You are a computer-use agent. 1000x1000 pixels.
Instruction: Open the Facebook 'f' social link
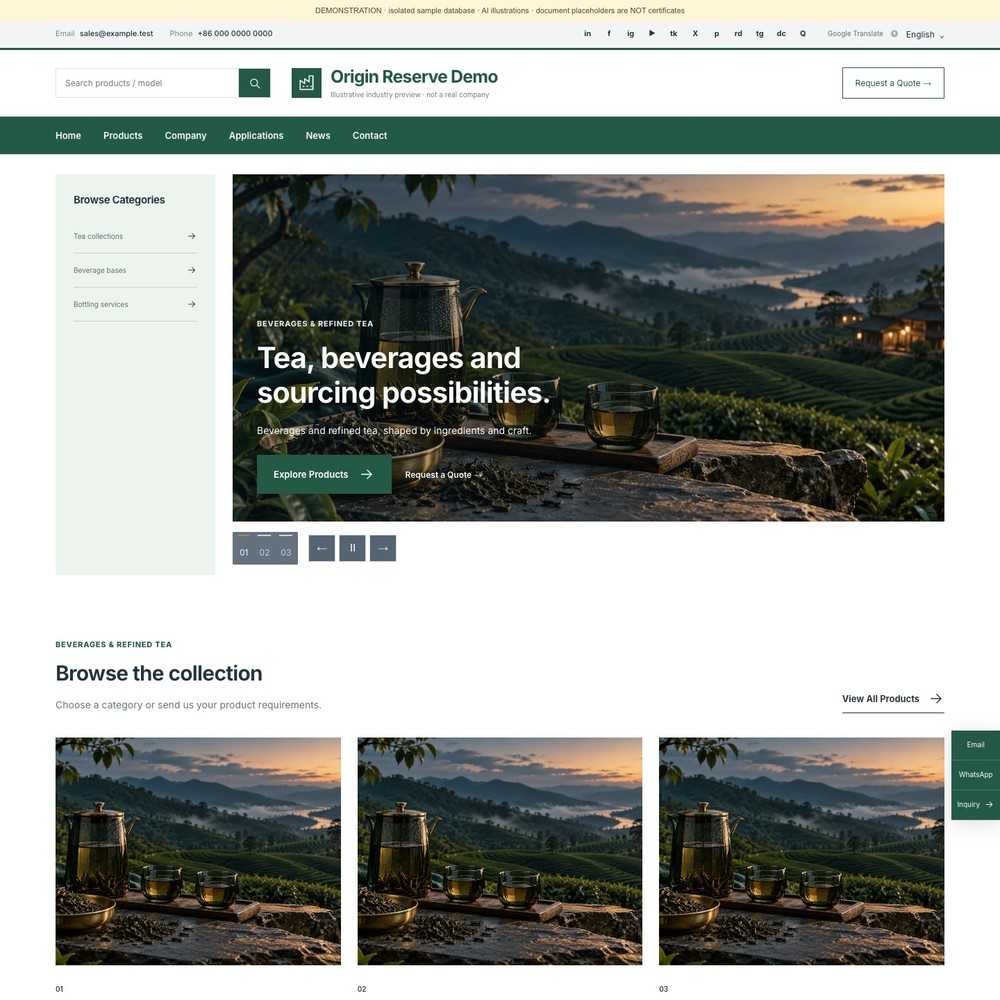click(609, 34)
